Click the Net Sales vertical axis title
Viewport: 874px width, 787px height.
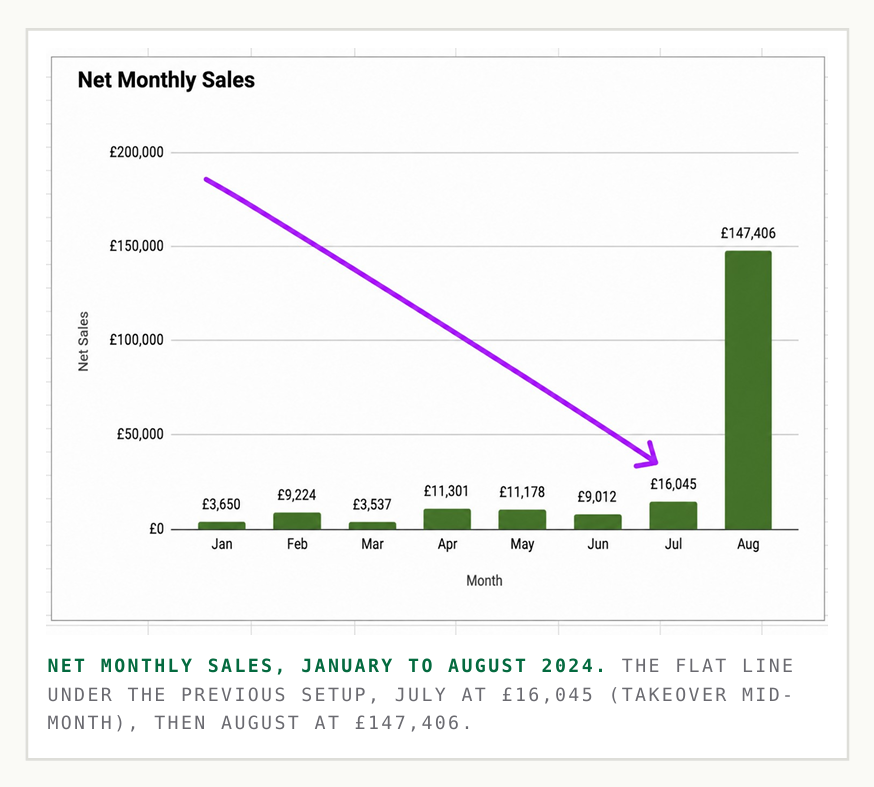pos(83,341)
